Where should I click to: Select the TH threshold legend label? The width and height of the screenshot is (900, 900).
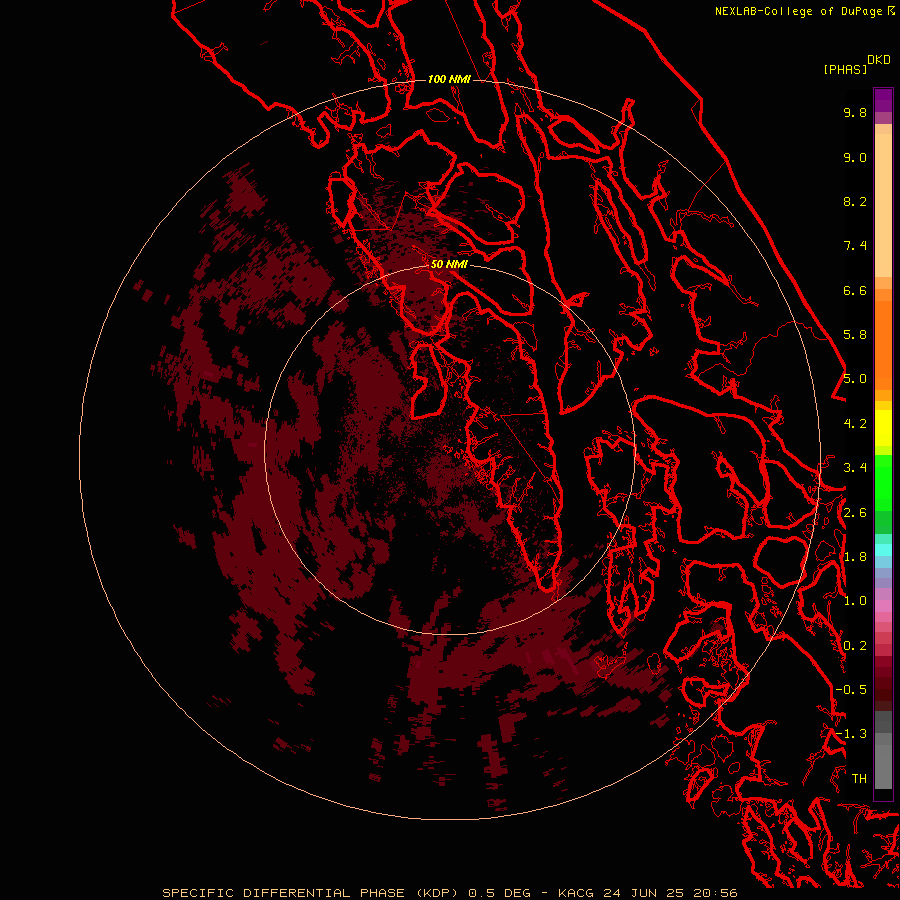click(x=859, y=778)
